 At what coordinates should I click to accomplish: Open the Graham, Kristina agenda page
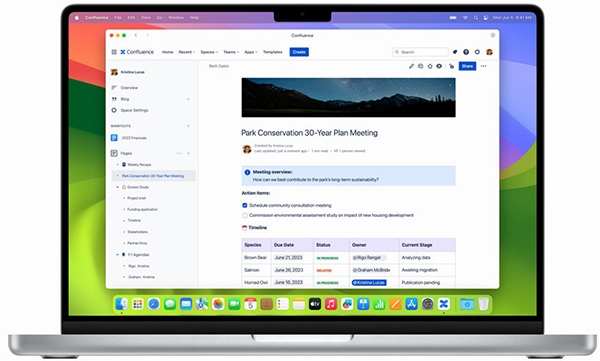pyautogui.click(x=142, y=277)
